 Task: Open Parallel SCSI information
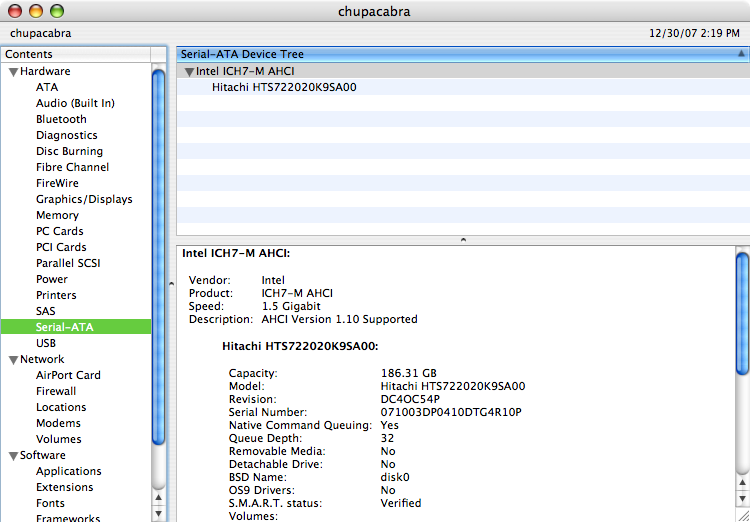tap(68, 263)
